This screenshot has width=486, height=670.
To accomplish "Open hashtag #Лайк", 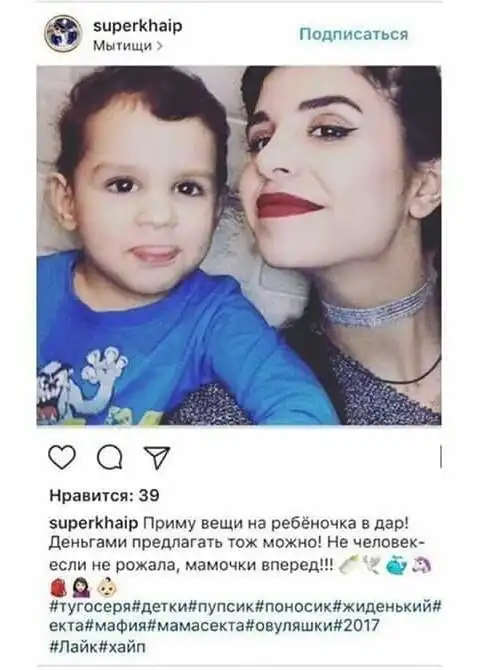I will tap(74, 646).
